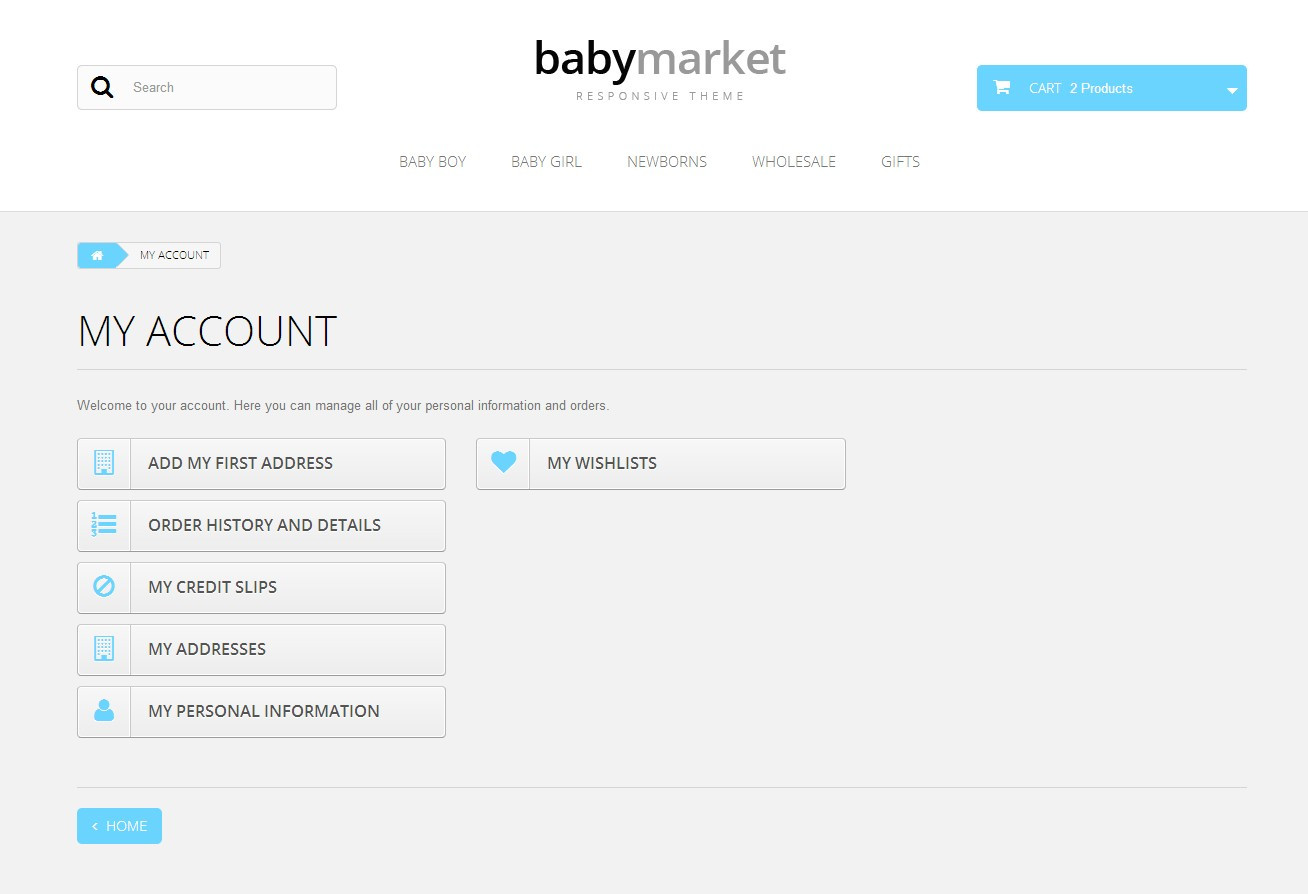Click the building icon beside Add My First Address

pos(104,463)
